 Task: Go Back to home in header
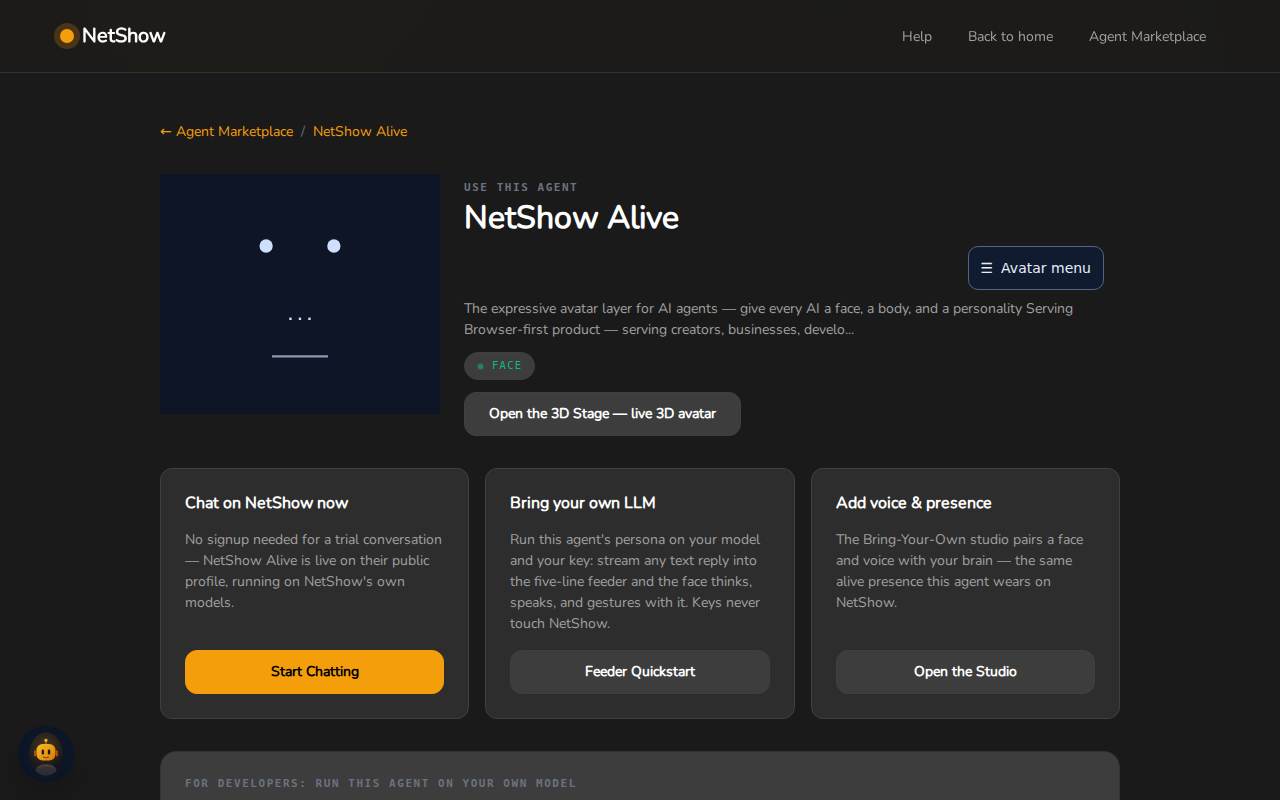[x=1010, y=36]
